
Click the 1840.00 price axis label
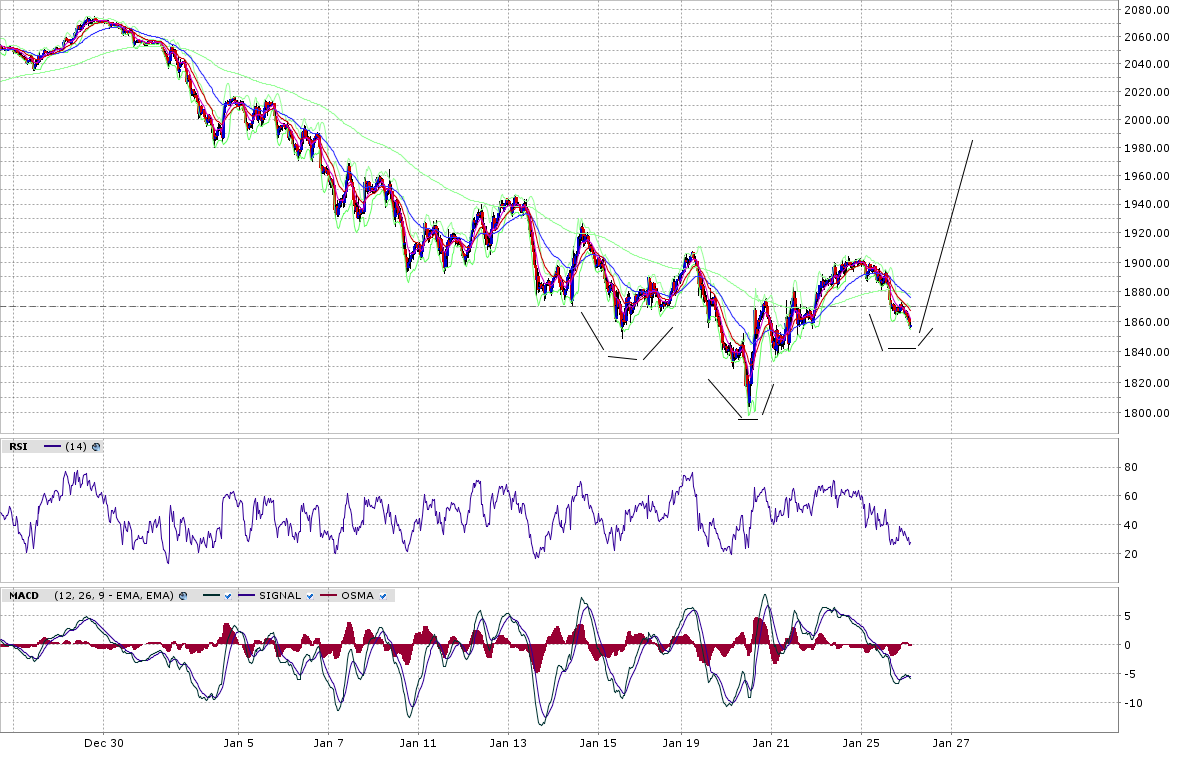tap(1146, 352)
